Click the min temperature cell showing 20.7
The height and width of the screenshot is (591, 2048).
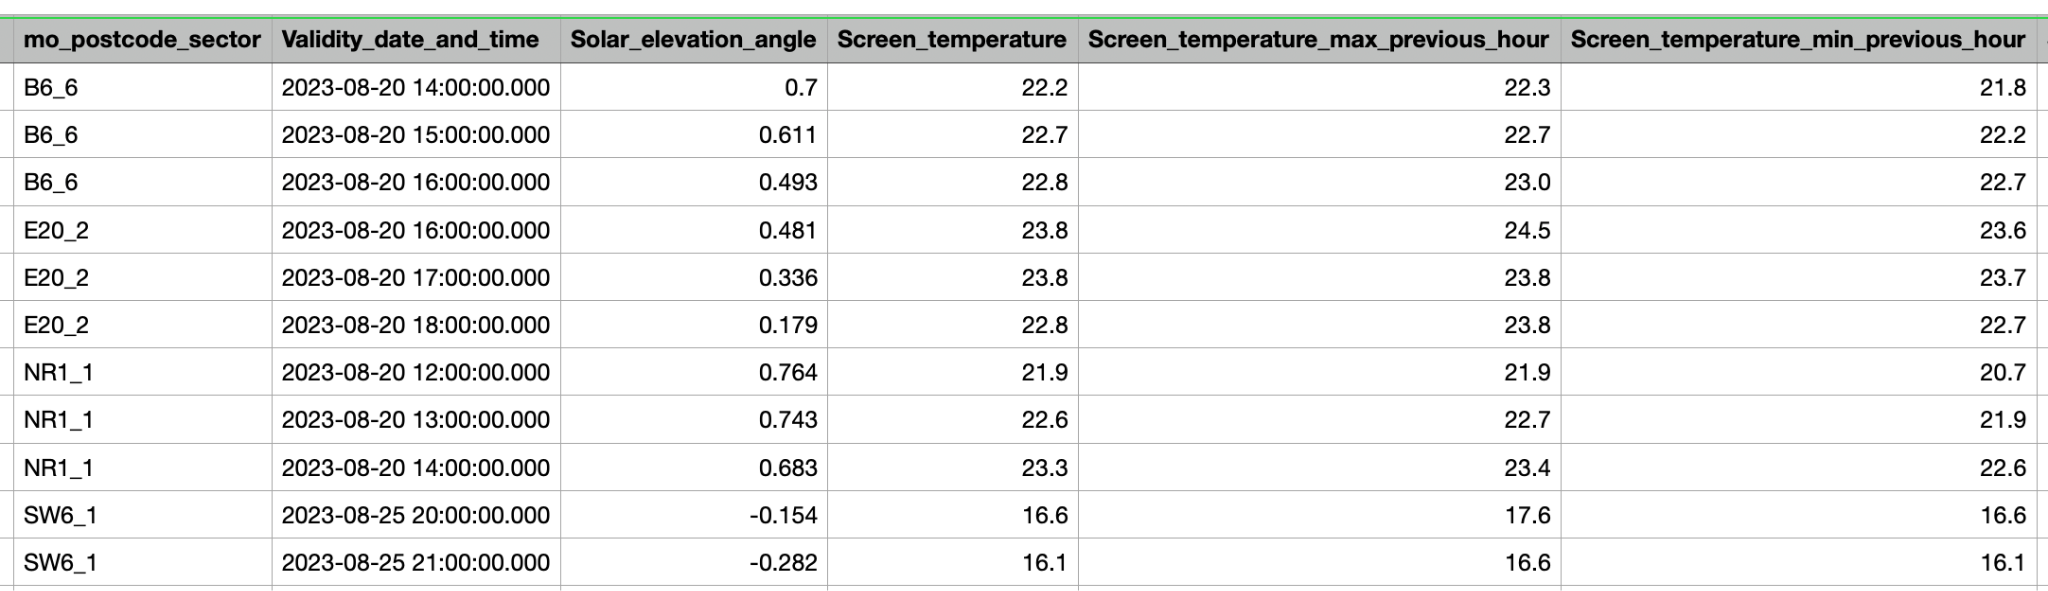pos(1798,372)
